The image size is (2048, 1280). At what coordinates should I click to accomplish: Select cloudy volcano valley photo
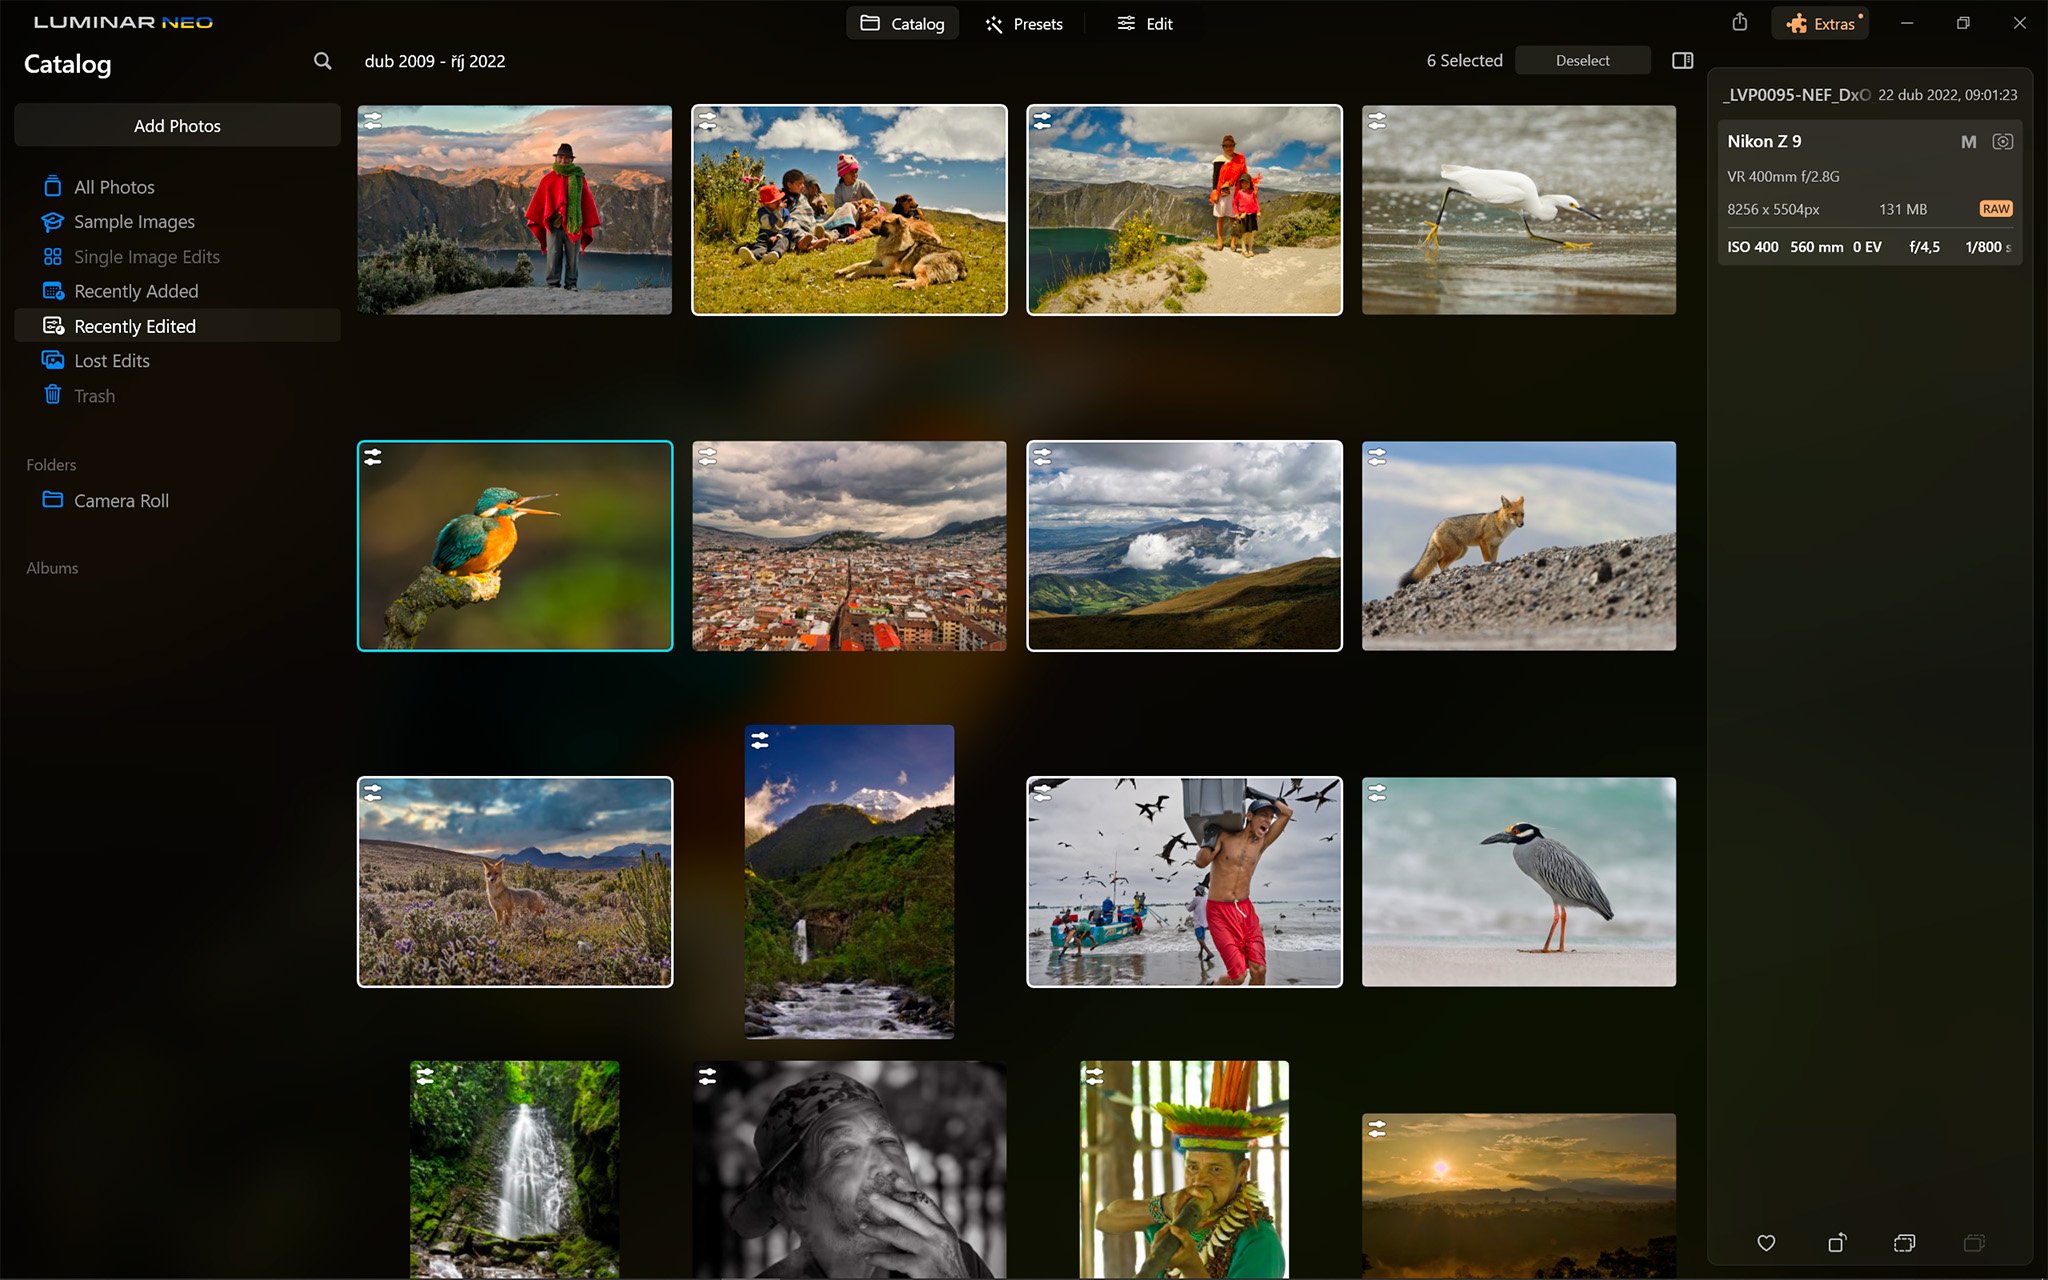[x=1184, y=546]
